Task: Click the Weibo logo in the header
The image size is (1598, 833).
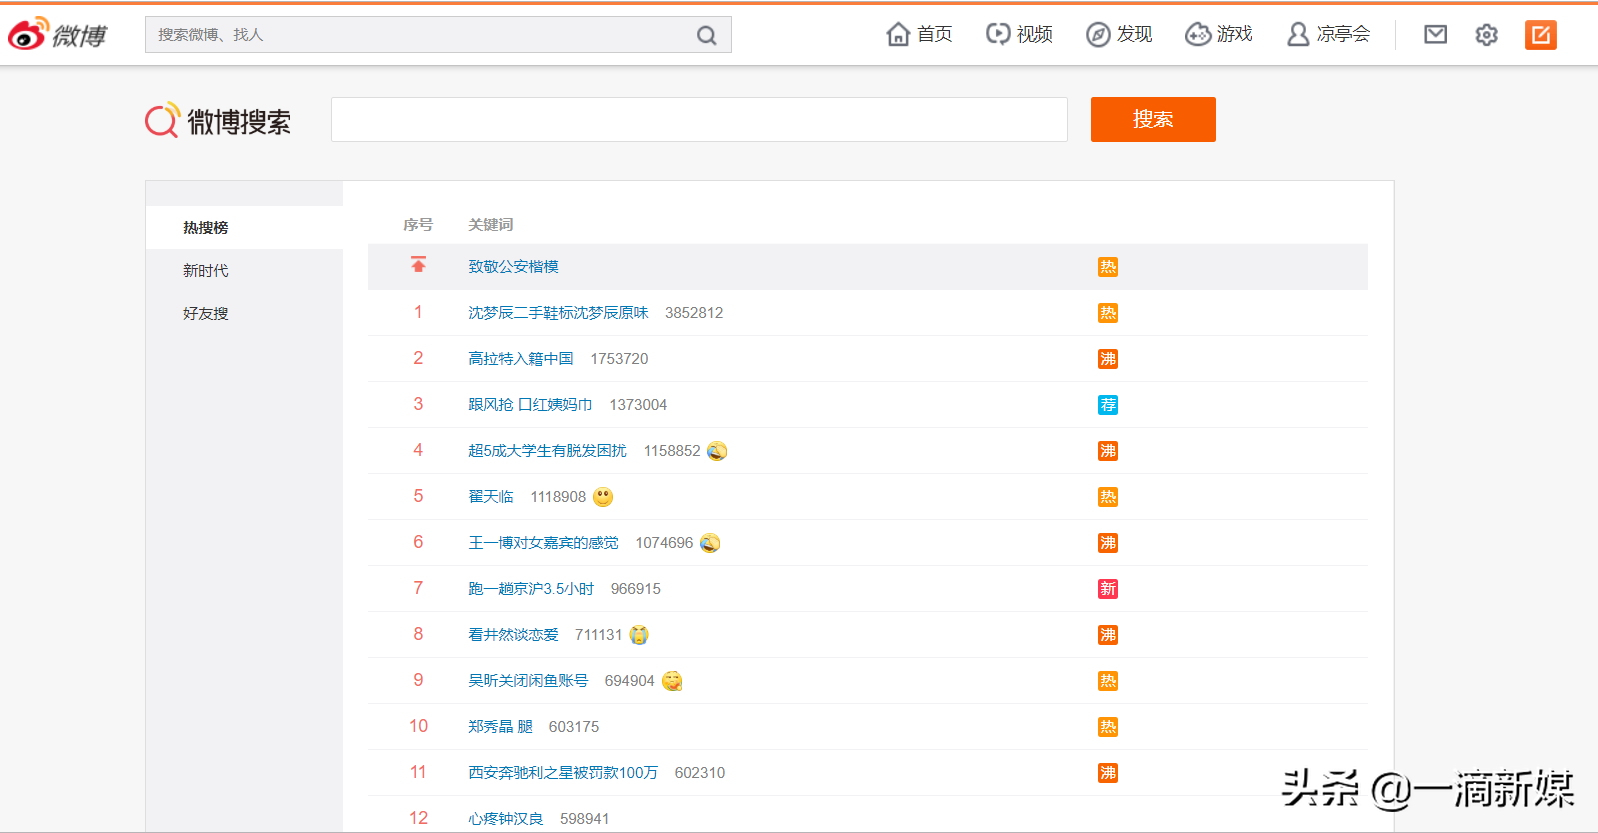Action: 57,34
